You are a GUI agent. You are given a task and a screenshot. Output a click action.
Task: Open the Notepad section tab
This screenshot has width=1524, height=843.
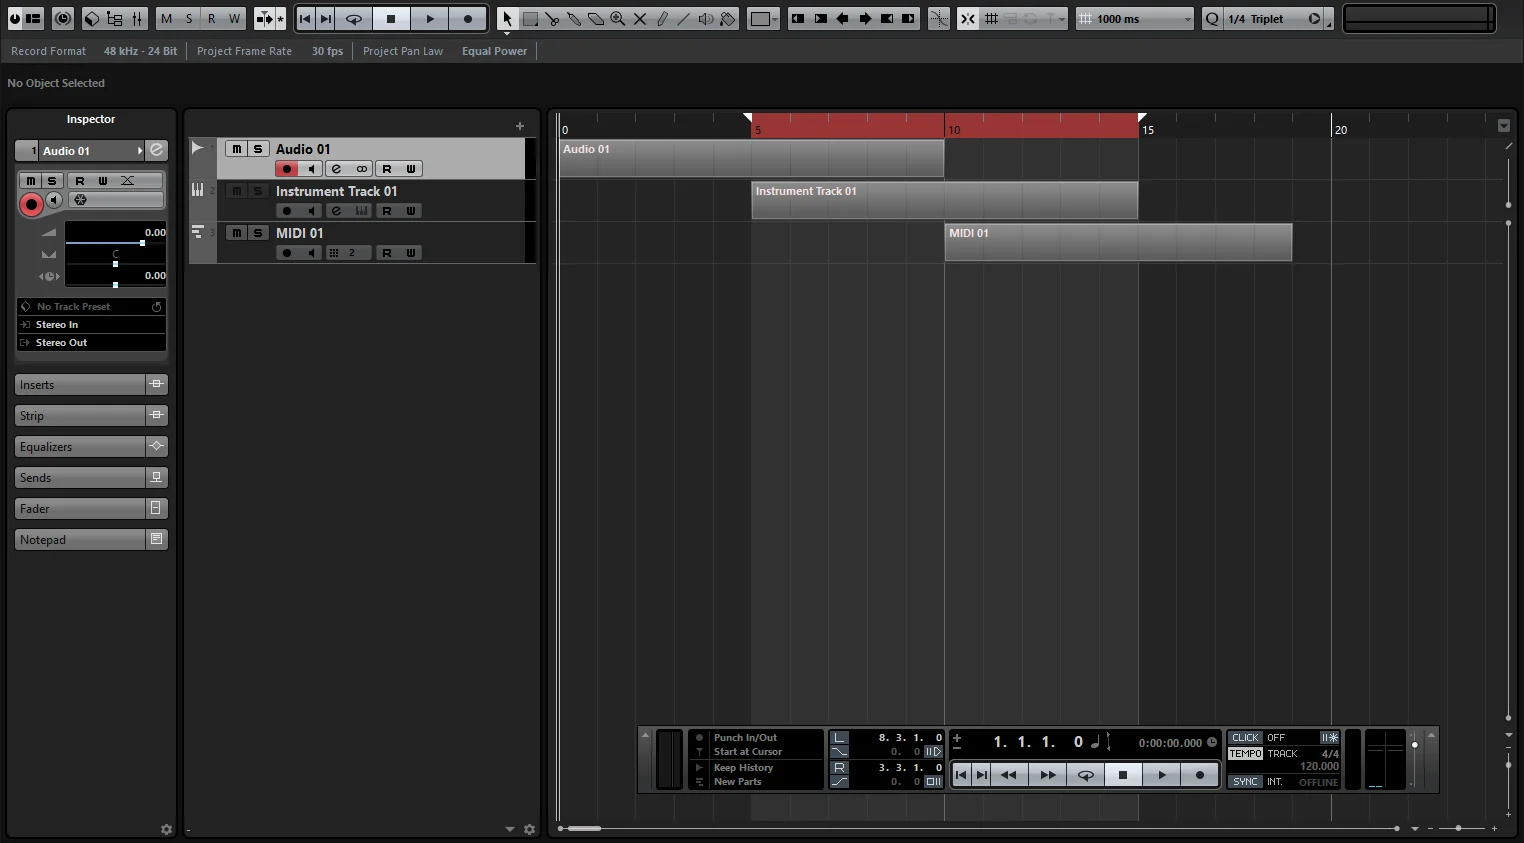(x=80, y=540)
